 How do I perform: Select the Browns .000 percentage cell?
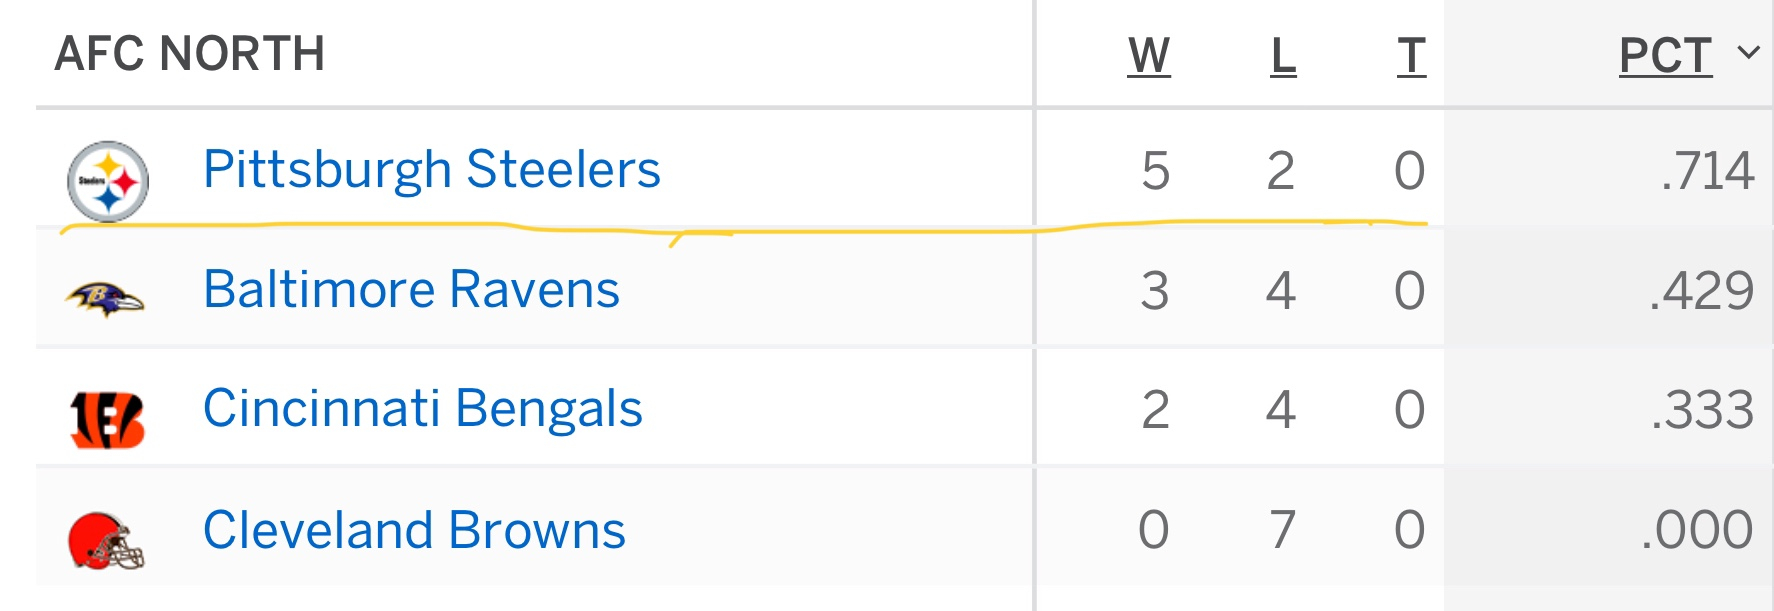pyautogui.click(x=1697, y=529)
